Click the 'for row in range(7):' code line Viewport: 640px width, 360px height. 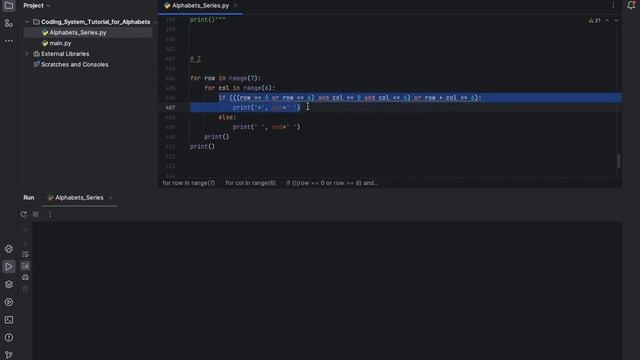click(x=225, y=78)
